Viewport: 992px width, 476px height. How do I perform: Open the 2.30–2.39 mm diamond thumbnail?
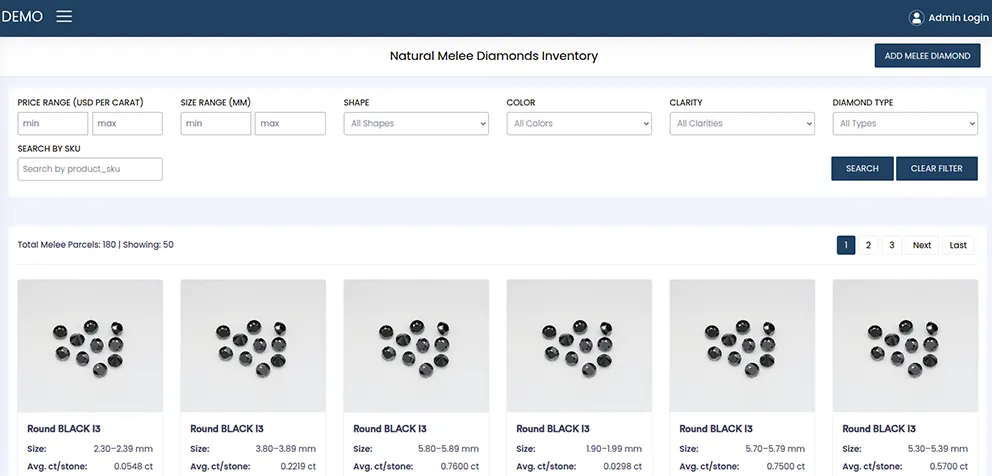coord(90,345)
